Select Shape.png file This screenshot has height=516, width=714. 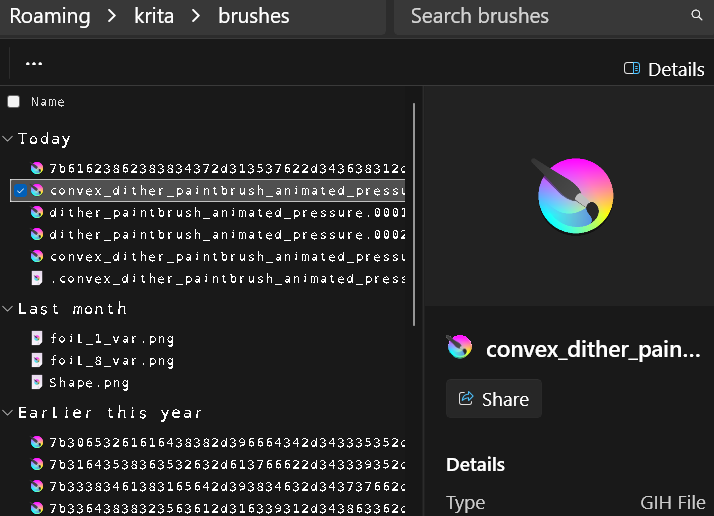(89, 383)
